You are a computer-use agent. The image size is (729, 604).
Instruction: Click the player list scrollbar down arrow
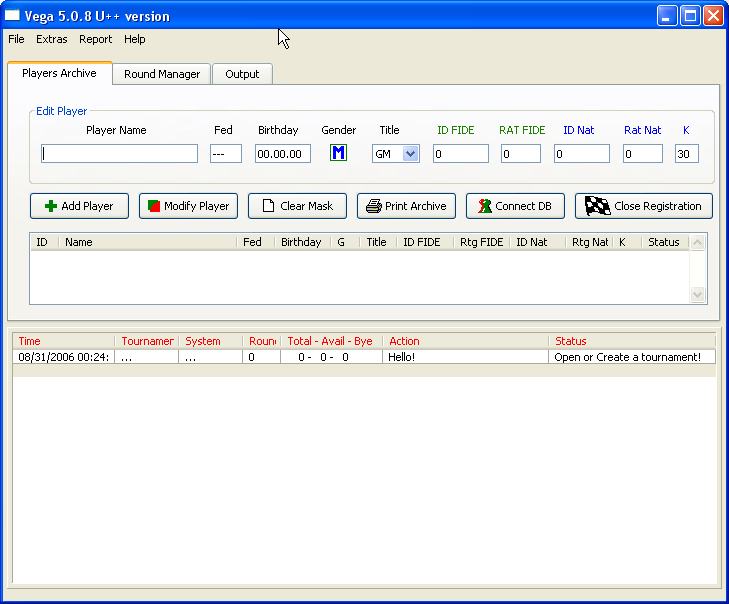tap(698, 295)
